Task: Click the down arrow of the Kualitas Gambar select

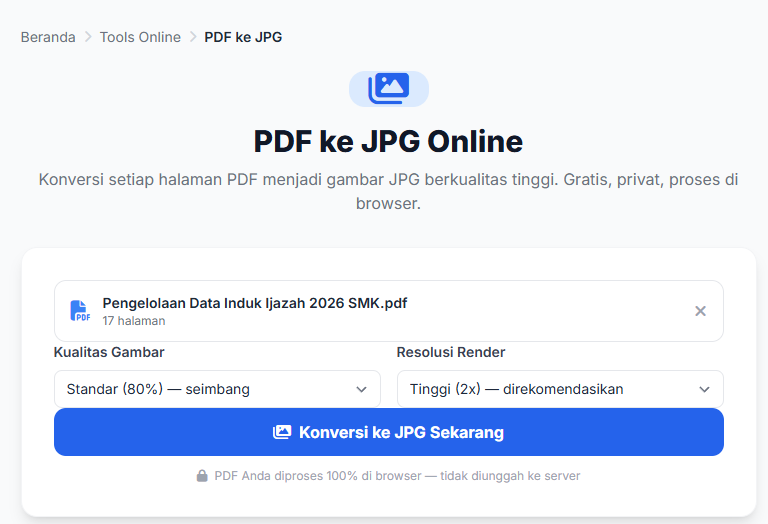Action: (x=361, y=389)
